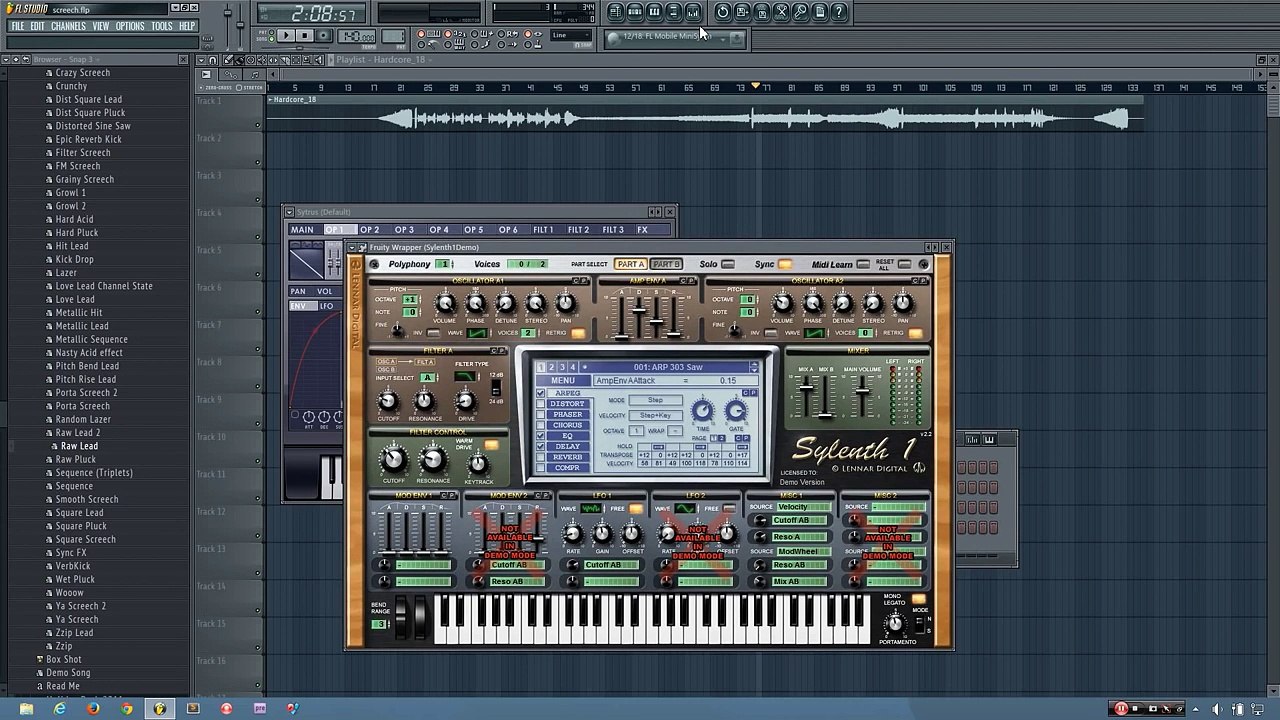Toggle the ARPEG effect checkbox
Screen dimensions: 1280x720
pos(540,393)
